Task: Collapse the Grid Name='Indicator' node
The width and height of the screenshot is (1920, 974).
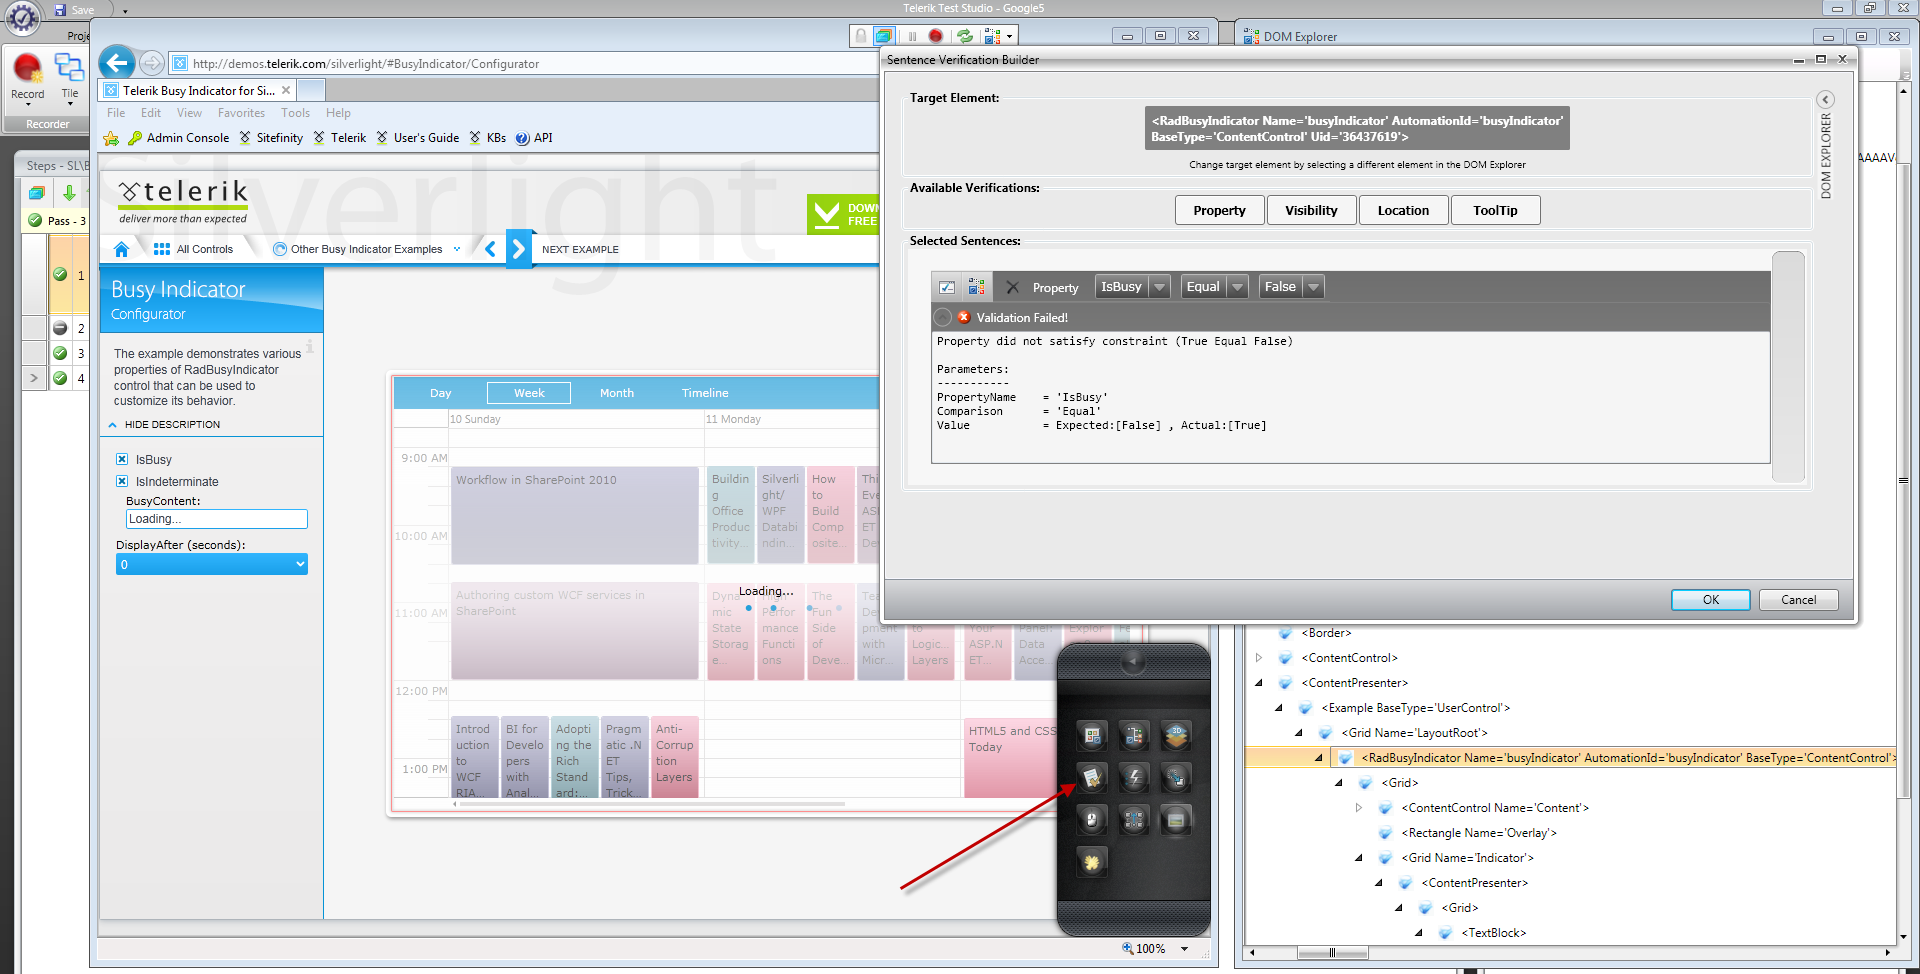Action: click(x=1359, y=858)
